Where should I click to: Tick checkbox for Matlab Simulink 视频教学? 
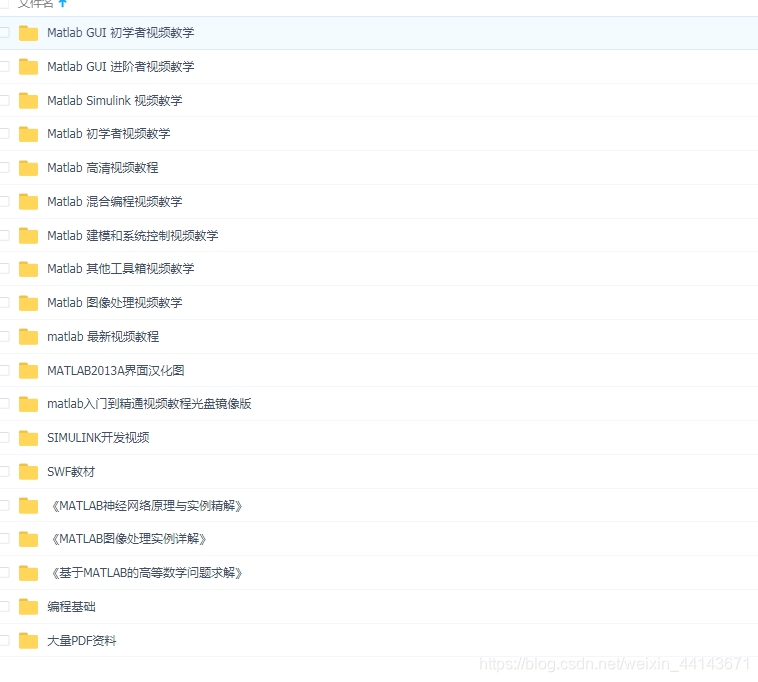pyautogui.click(x=4, y=100)
